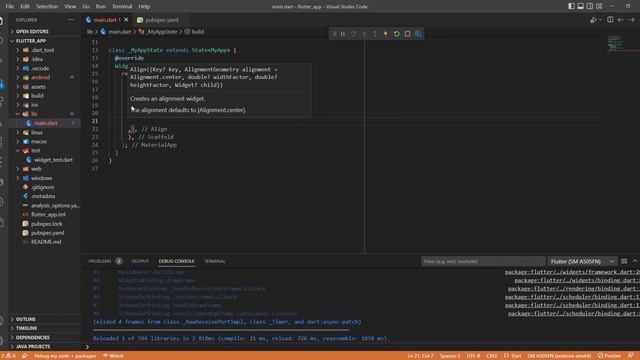
Task: Open the File menu
Action: (x=10, y=6)
